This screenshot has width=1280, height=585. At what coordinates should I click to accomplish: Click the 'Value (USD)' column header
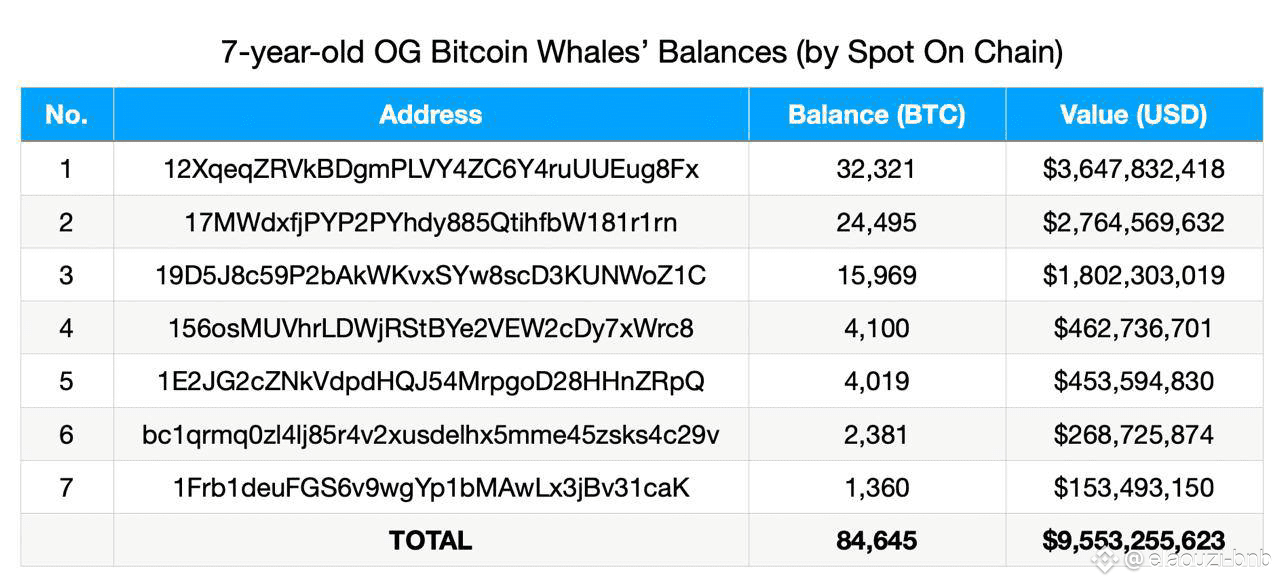point(1134,114)
